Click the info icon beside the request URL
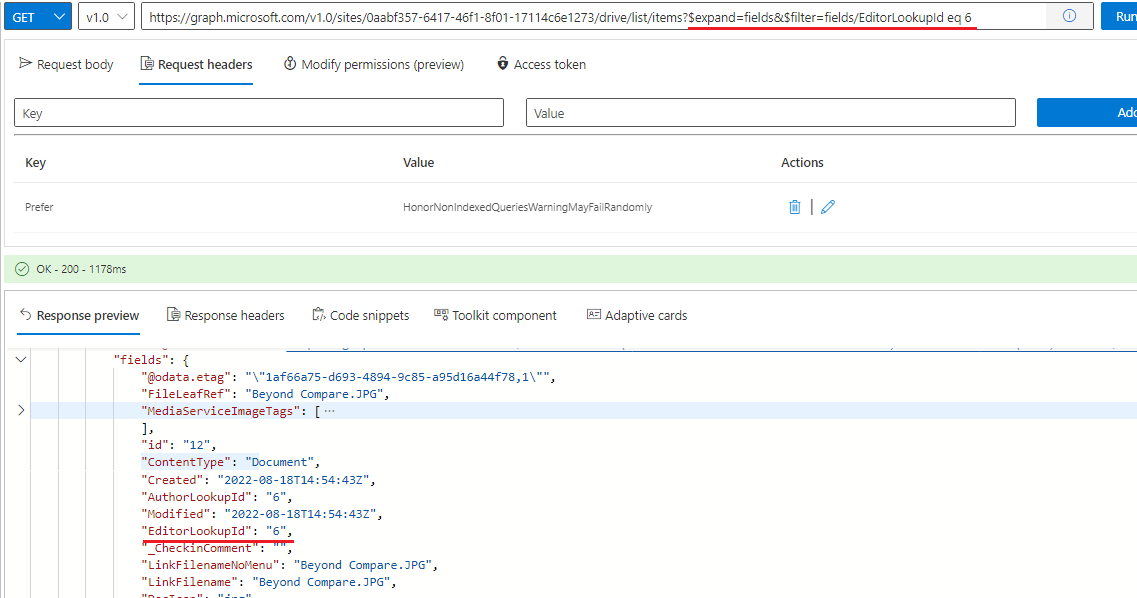 point(1069,16)
